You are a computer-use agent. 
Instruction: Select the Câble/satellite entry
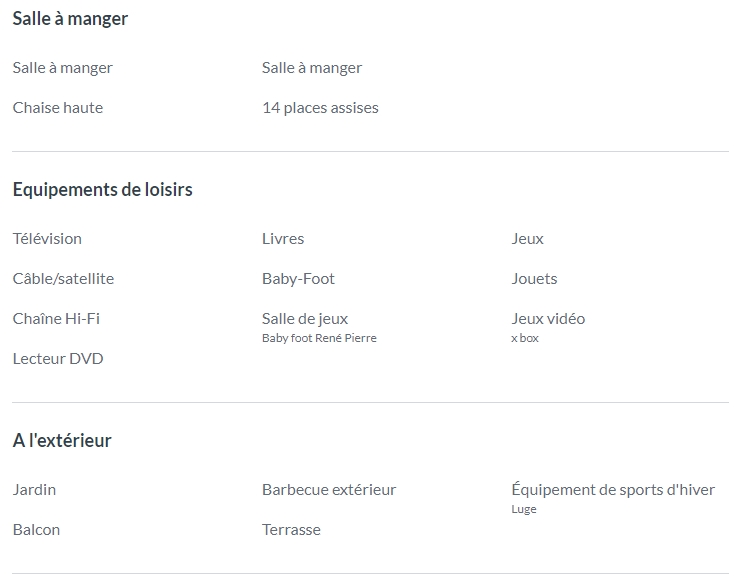click(x=63, y=278)
